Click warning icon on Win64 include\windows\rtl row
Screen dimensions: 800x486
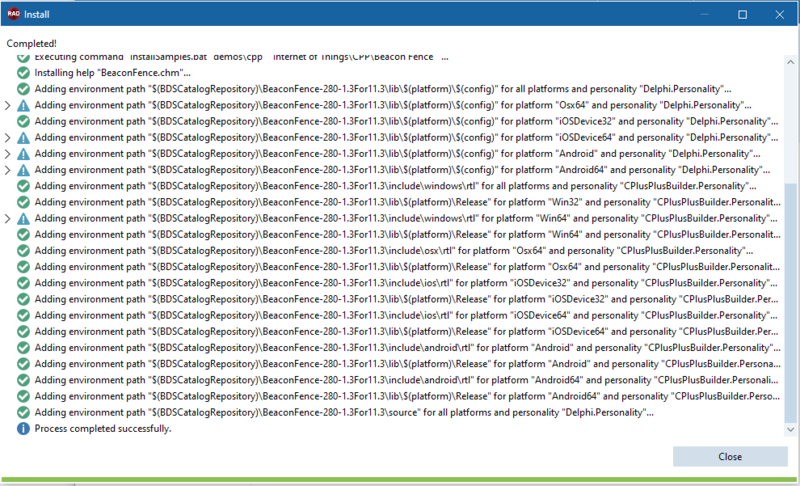(x=23, y=219)
